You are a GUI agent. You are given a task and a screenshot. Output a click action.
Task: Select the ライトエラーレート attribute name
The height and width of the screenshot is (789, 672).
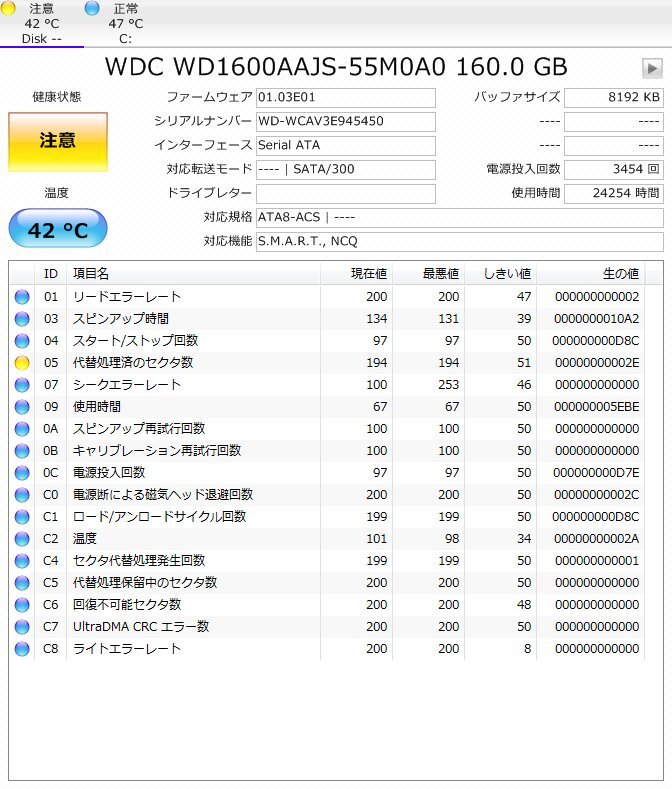(x=127, y=649)
